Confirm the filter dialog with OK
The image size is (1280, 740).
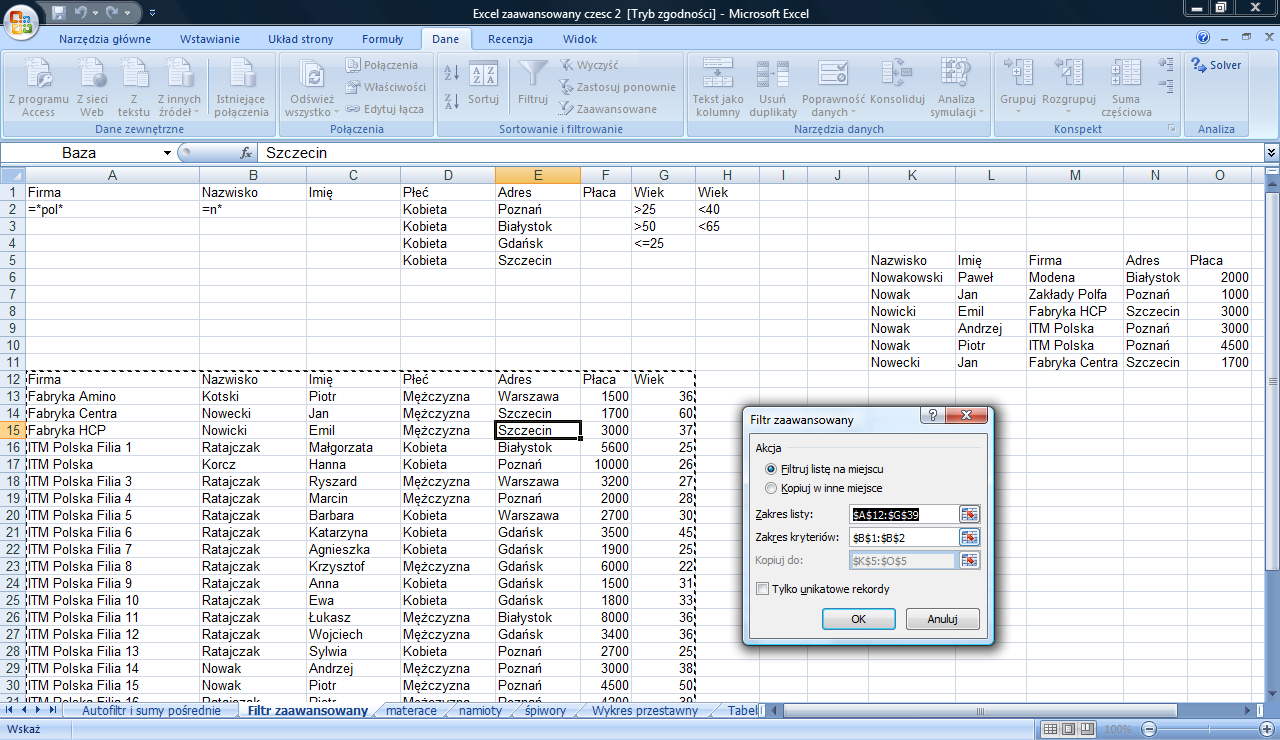tap(858, 619)
